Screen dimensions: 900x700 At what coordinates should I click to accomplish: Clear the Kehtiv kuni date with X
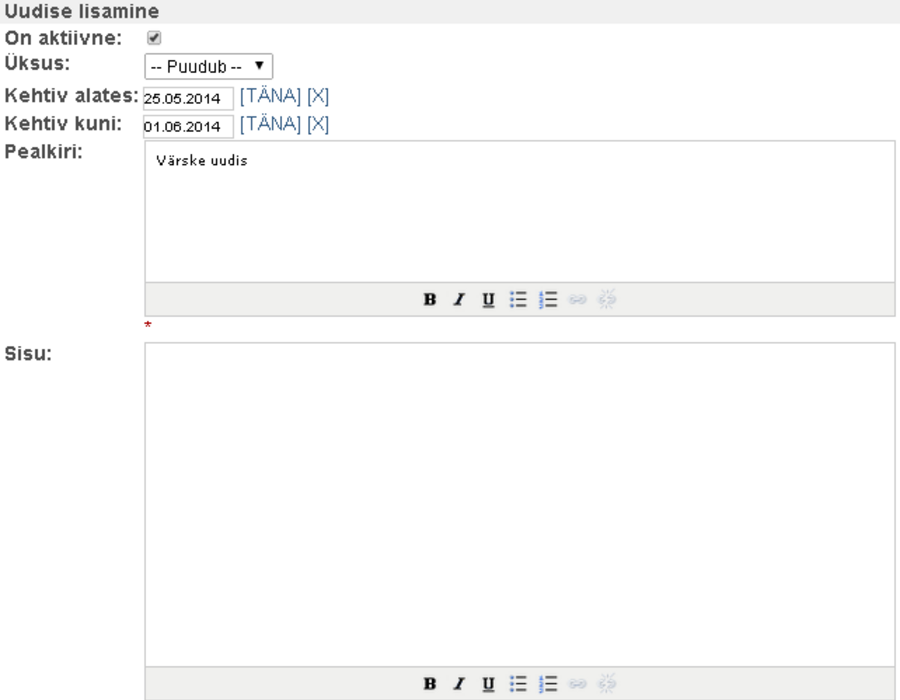pyautogui.click(x=318, y=124)
